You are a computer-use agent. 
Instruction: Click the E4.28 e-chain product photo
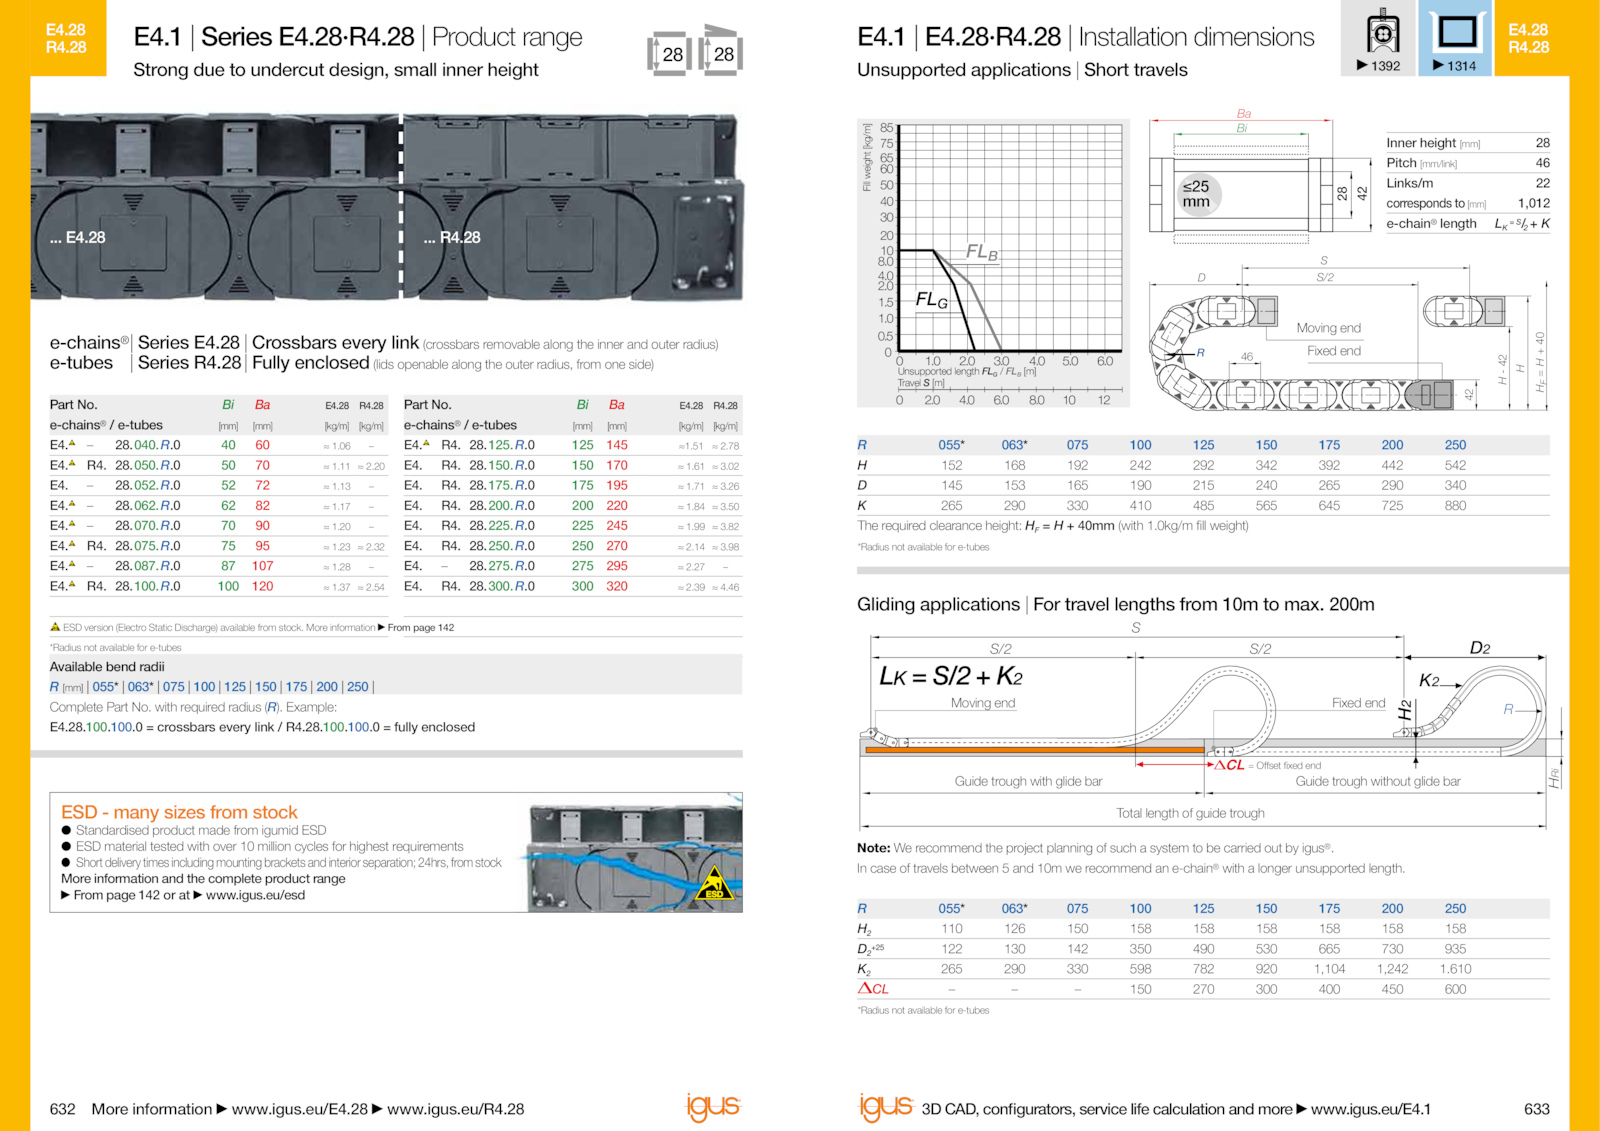coord(215,207)
